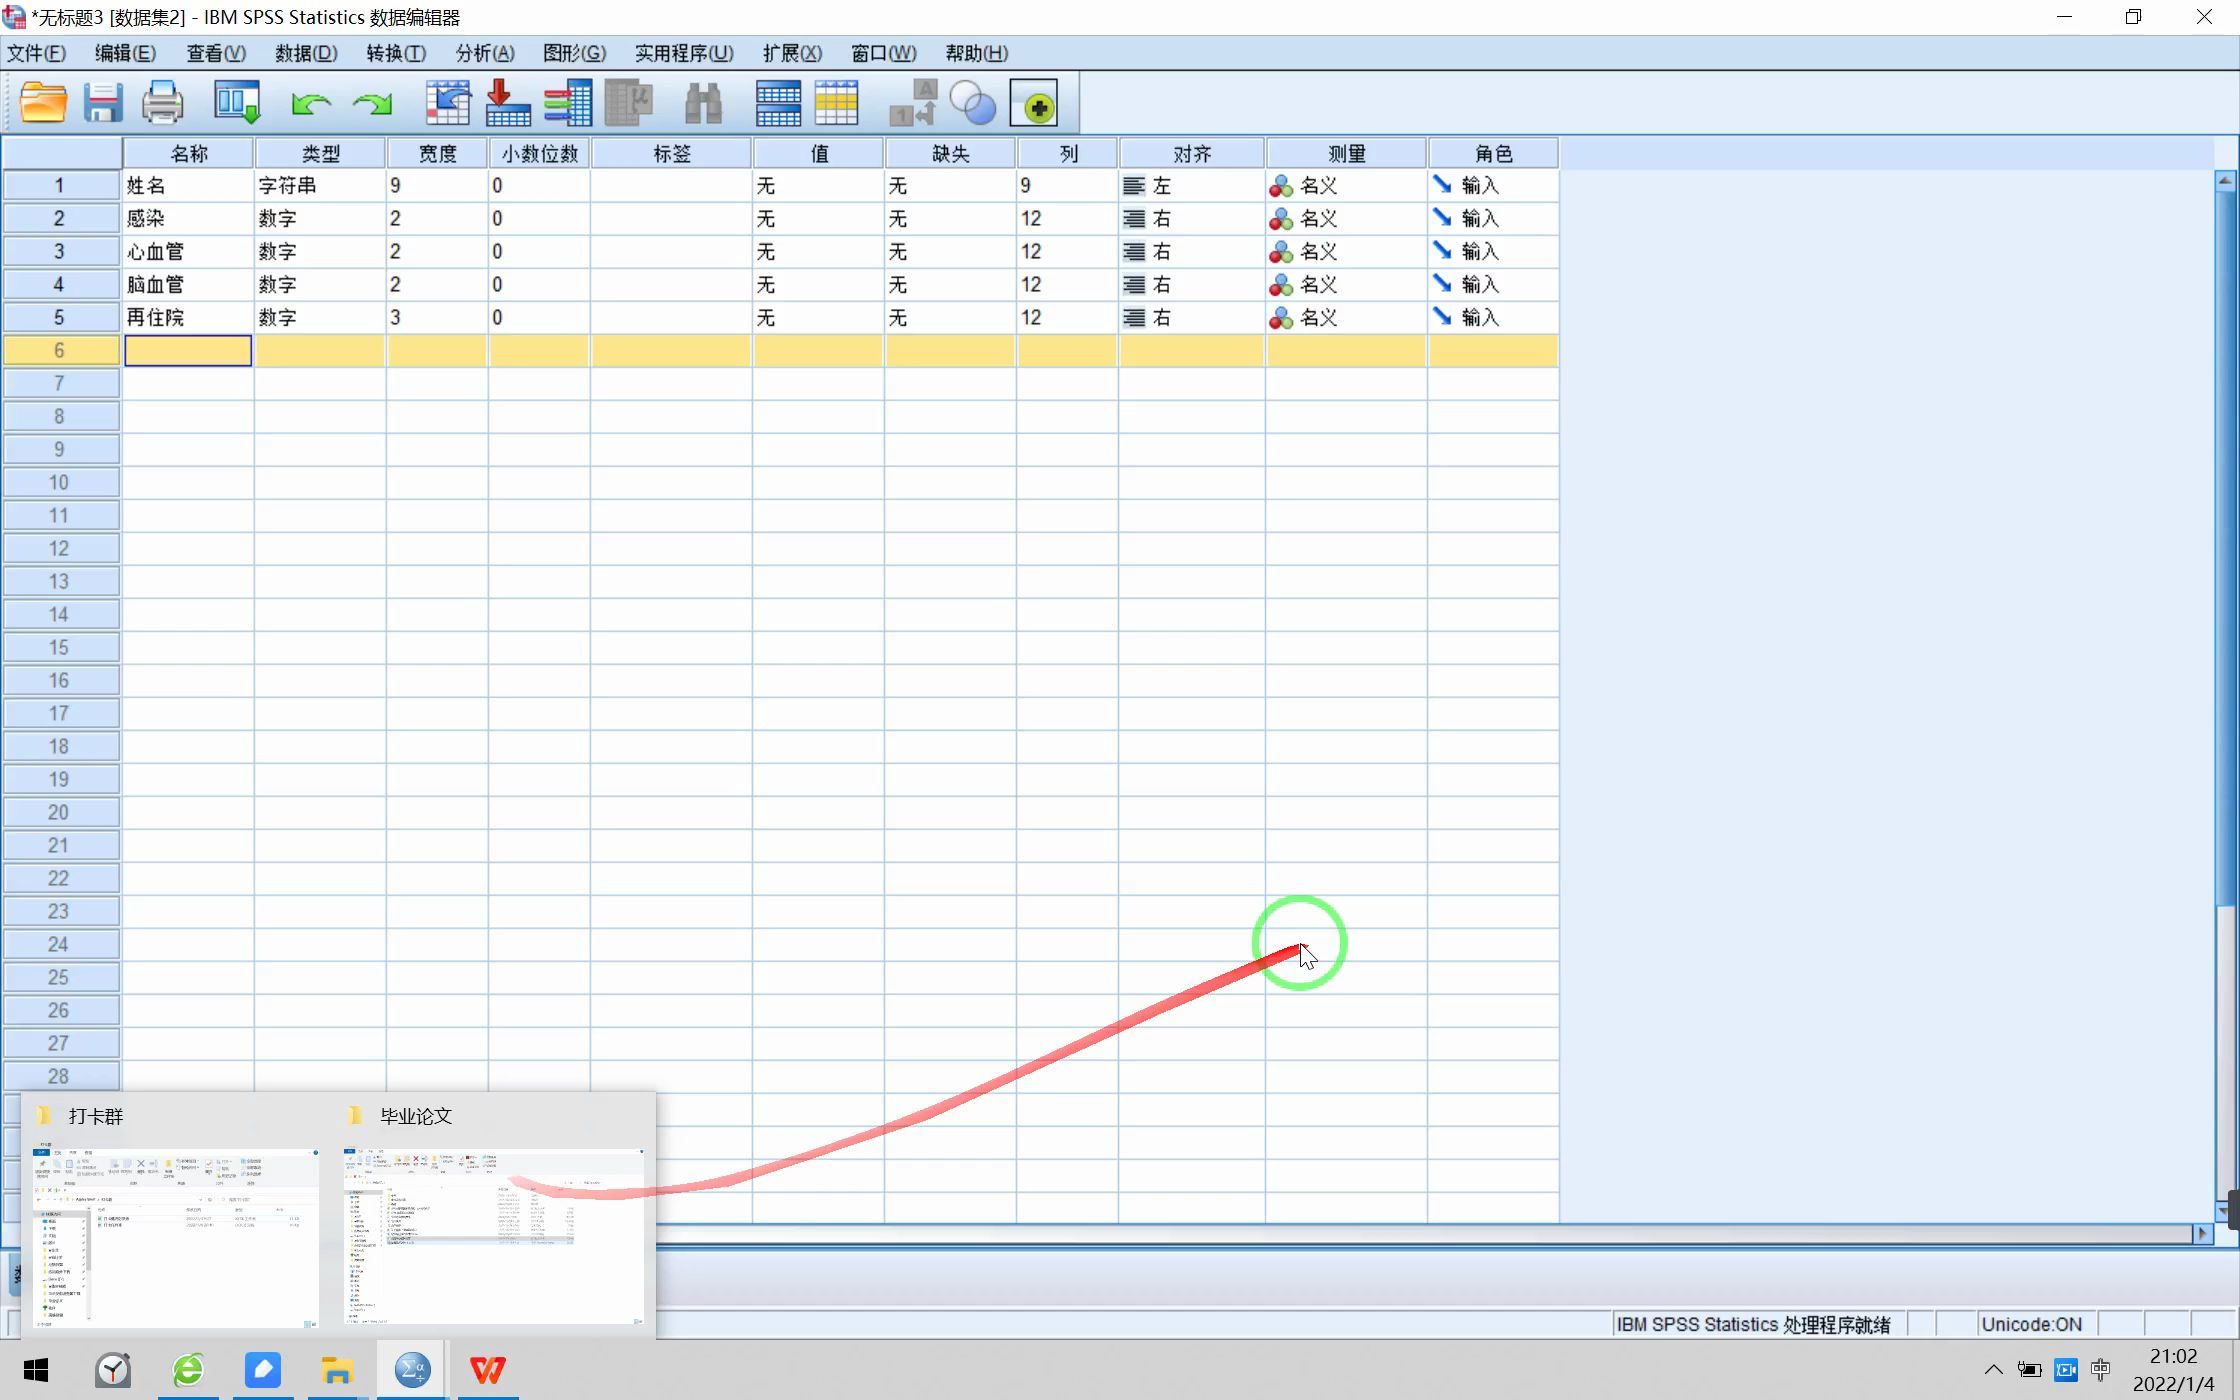The height and width of the screenshot is (1400, 2240).
Task: Click the horizontal scrollbar right arrow
Action: click(x=2202, y=1234)
